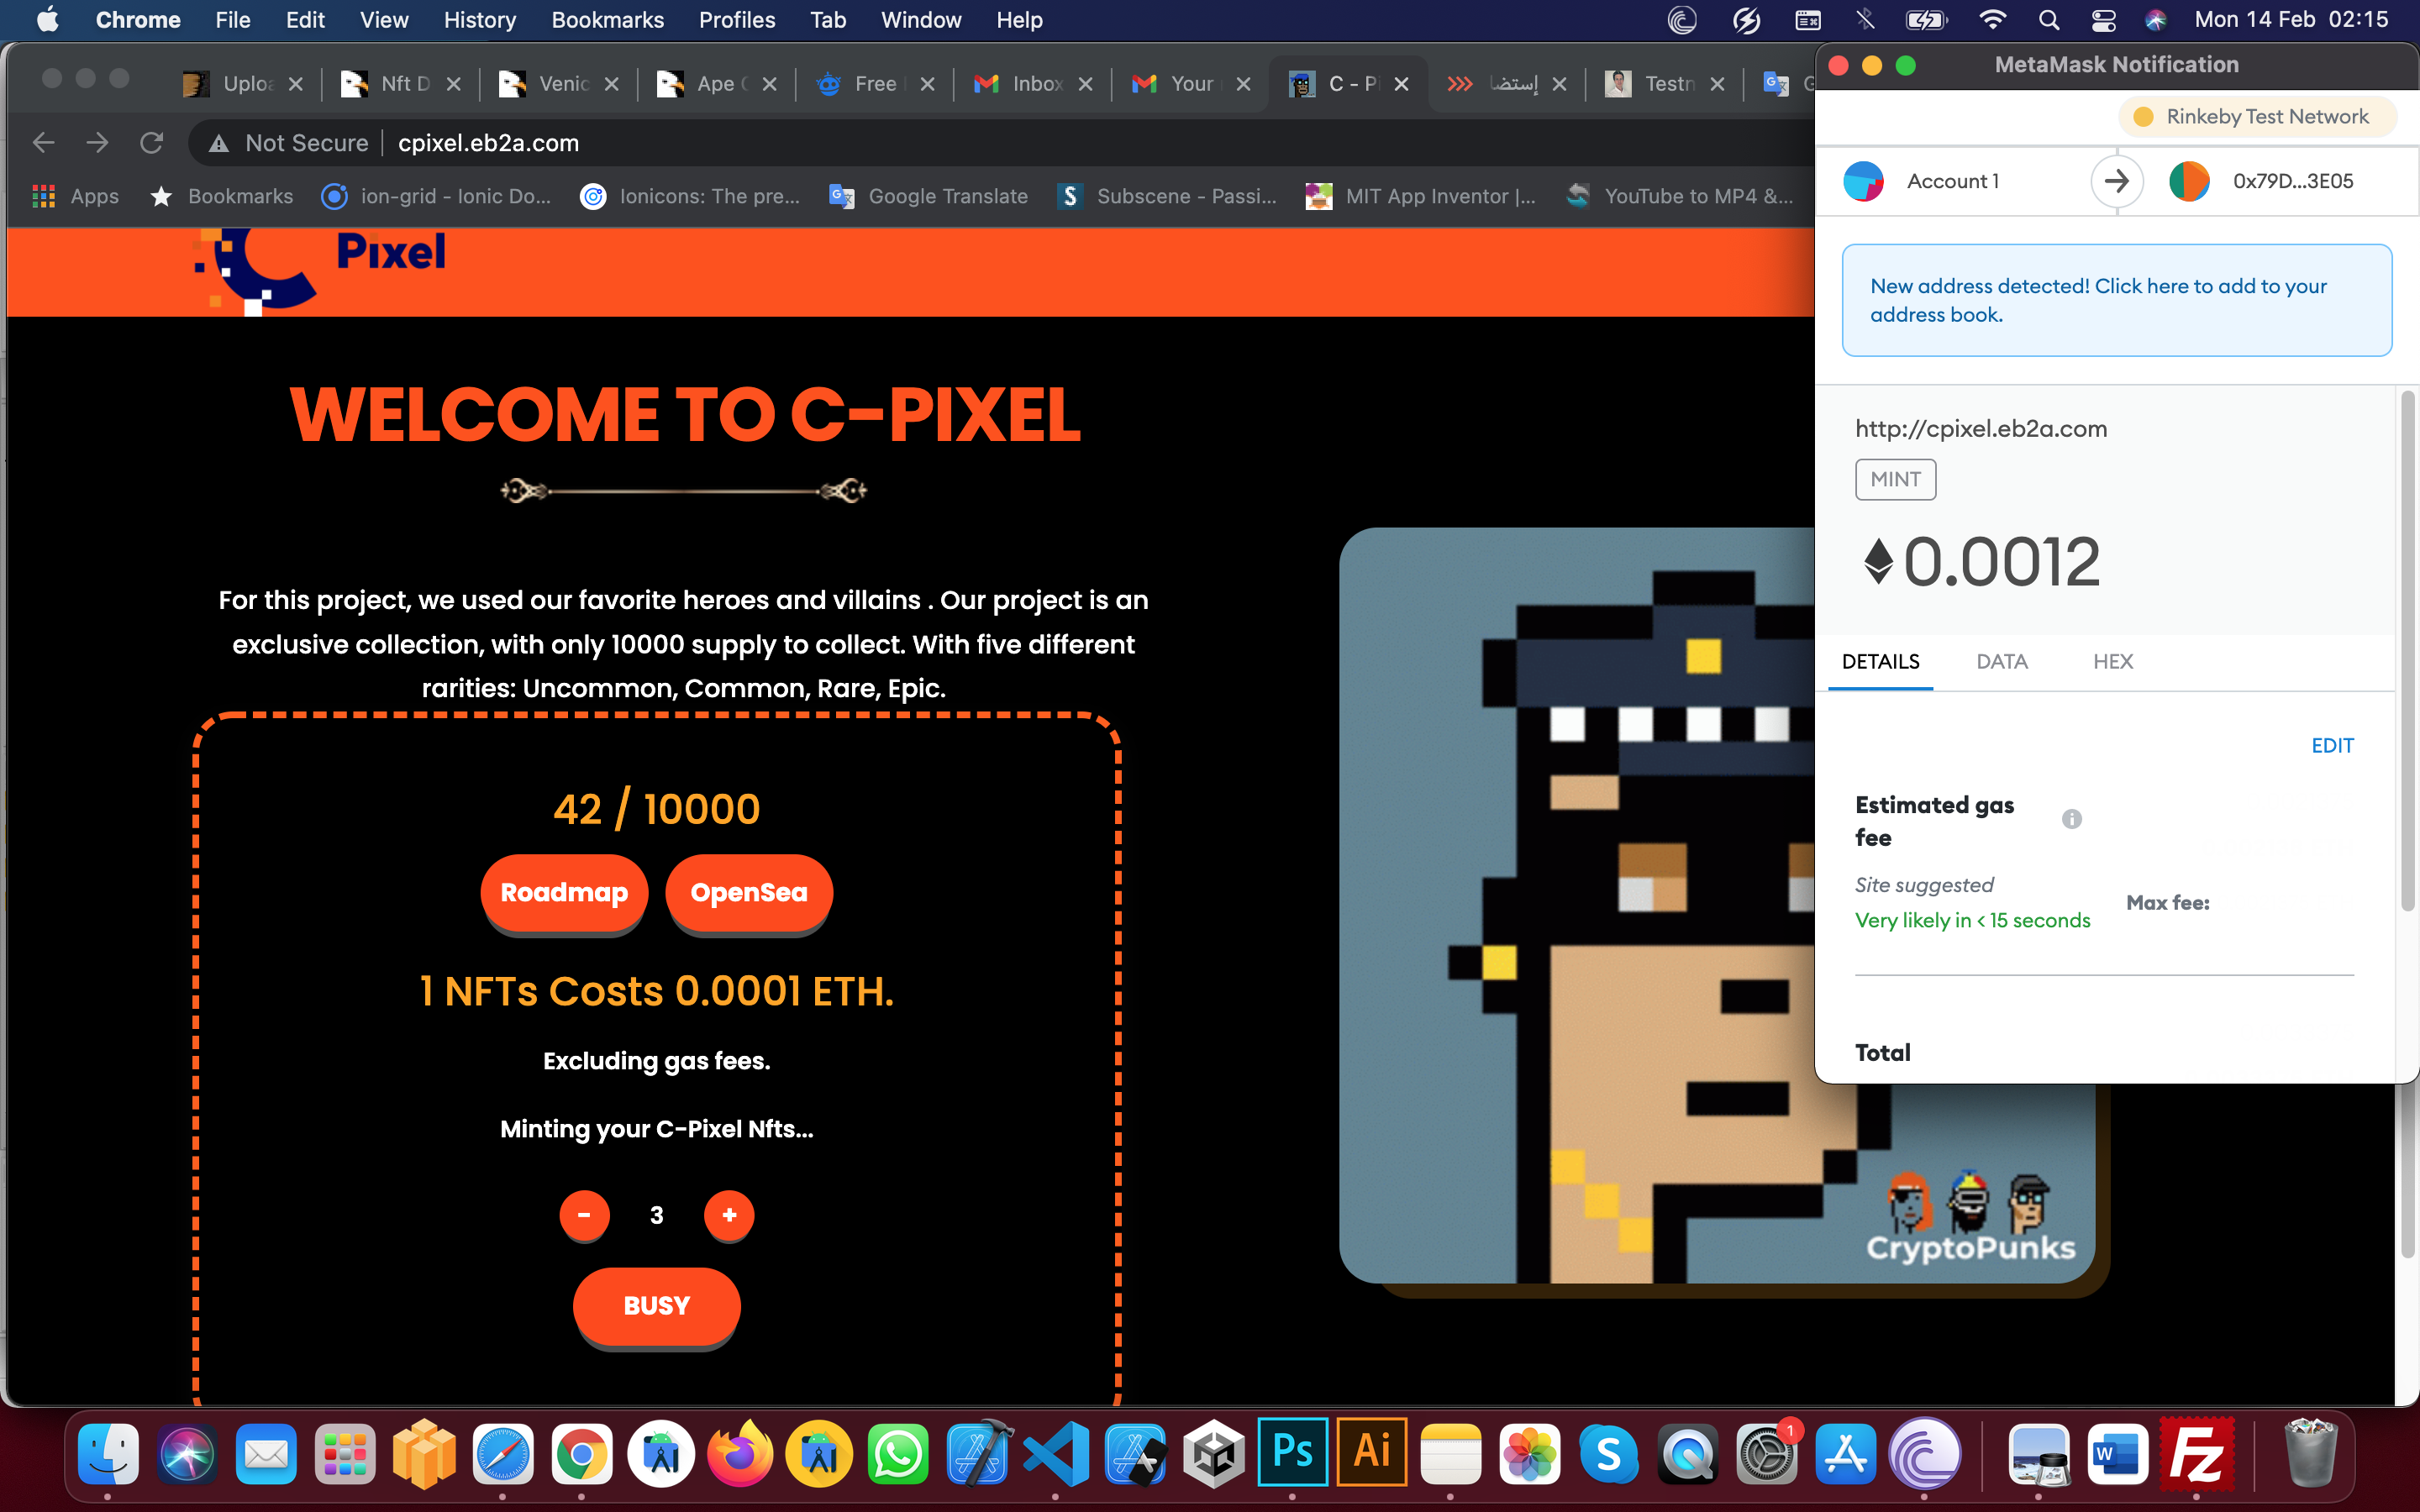
Task: Open the Roadmap button
Action: pos(564,892)
